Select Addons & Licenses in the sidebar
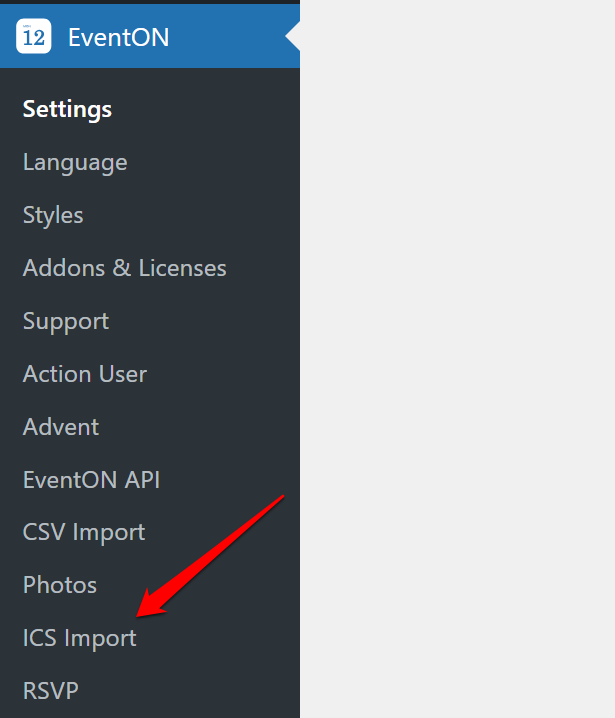Image resolution: width=615 pixels, height=718 pixels. click(x=125, y=268)
